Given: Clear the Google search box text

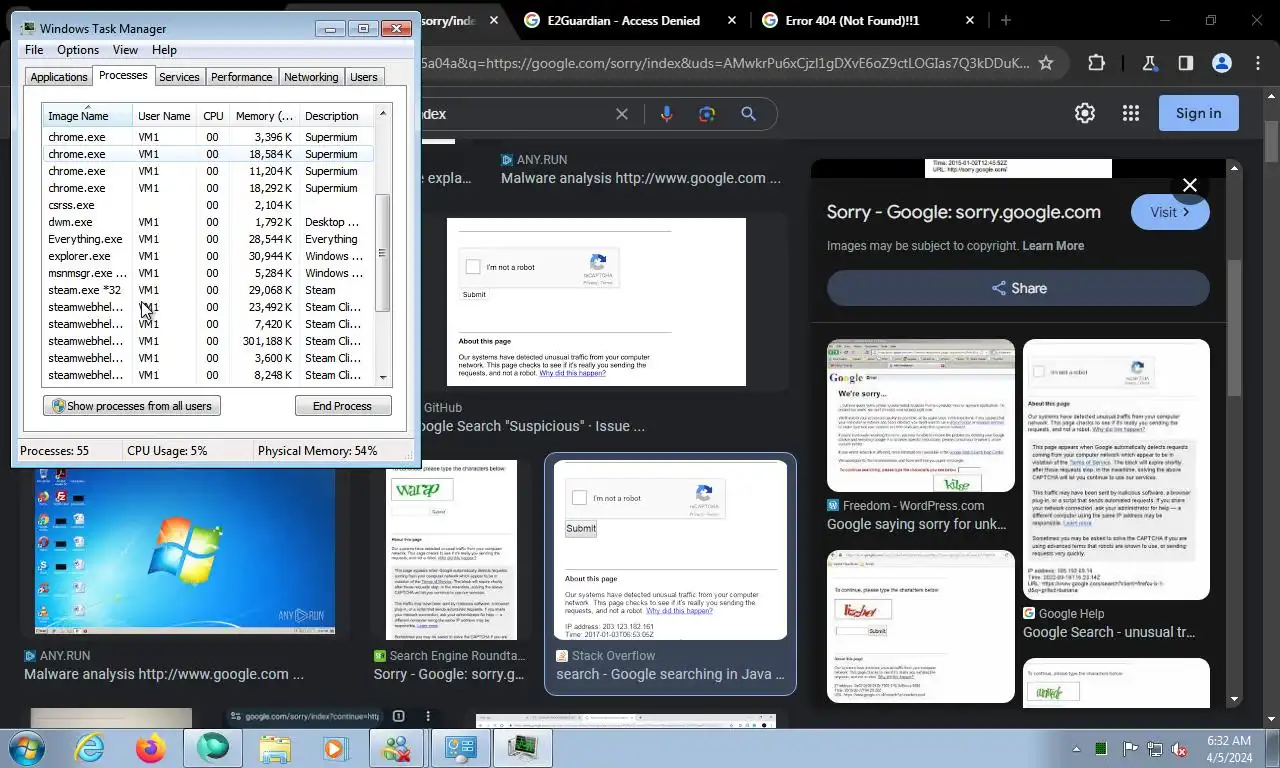Looking at the screenshot, I should pos(621,114).
